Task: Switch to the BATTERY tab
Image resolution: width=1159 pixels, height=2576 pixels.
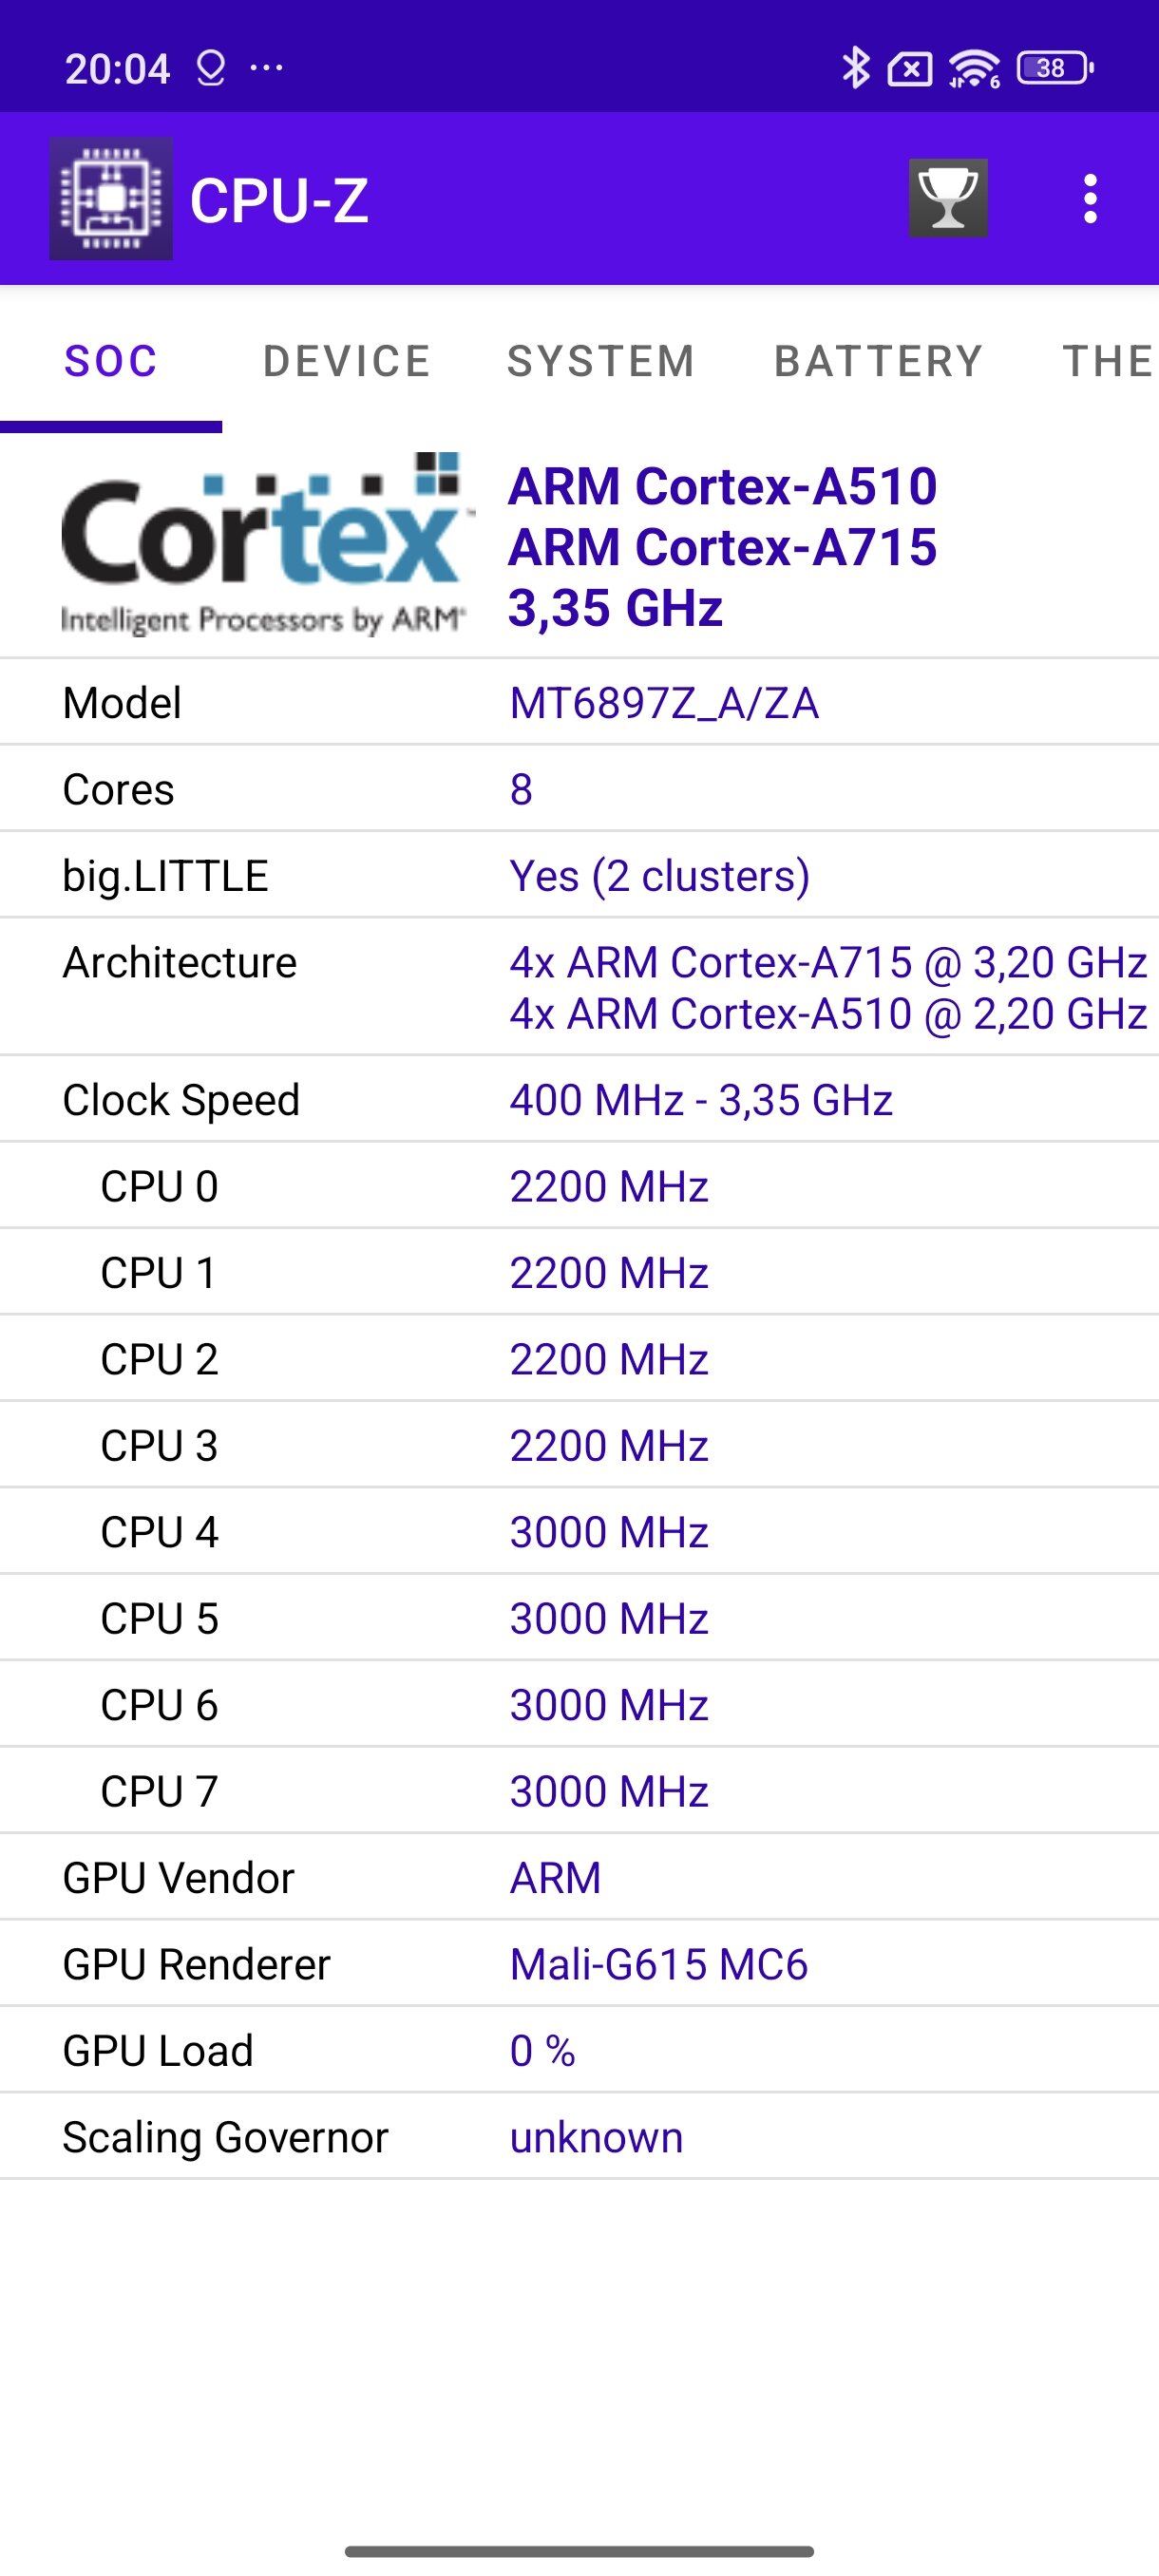Action: click(879, 361)
